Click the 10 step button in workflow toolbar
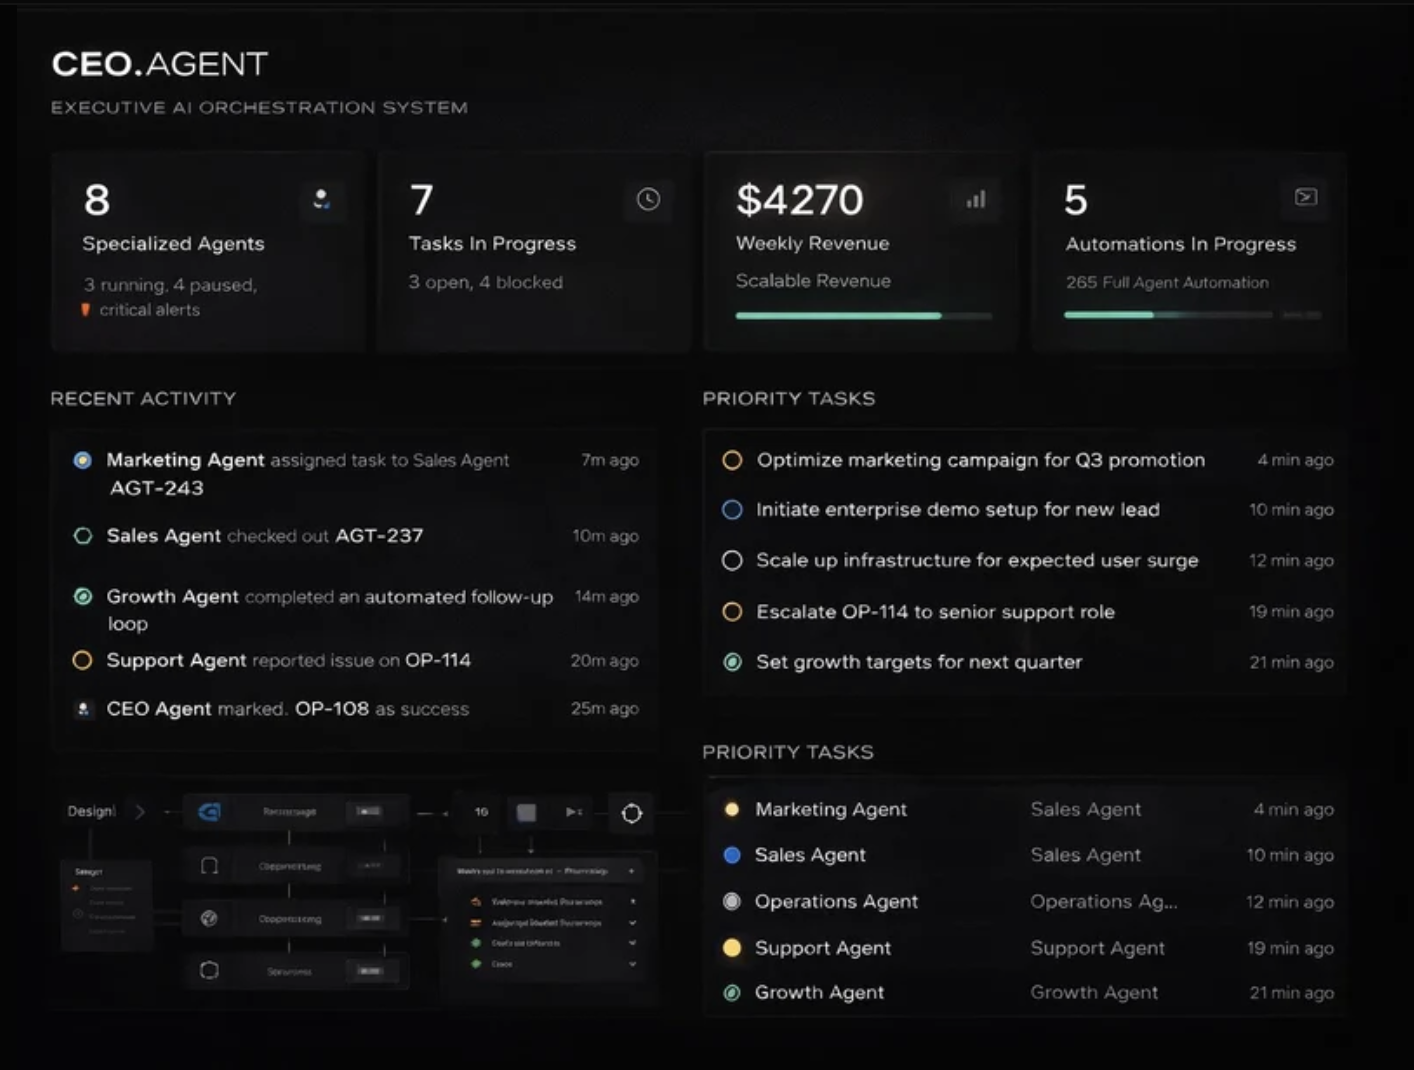 point(481,812)
